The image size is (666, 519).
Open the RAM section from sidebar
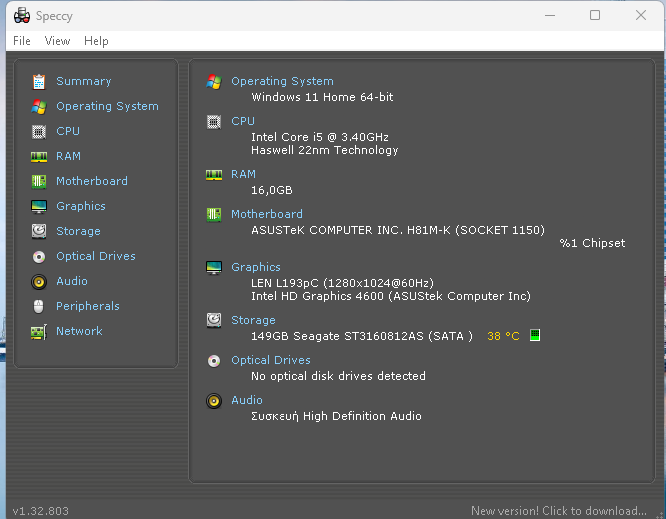click(x=68, y=156)
